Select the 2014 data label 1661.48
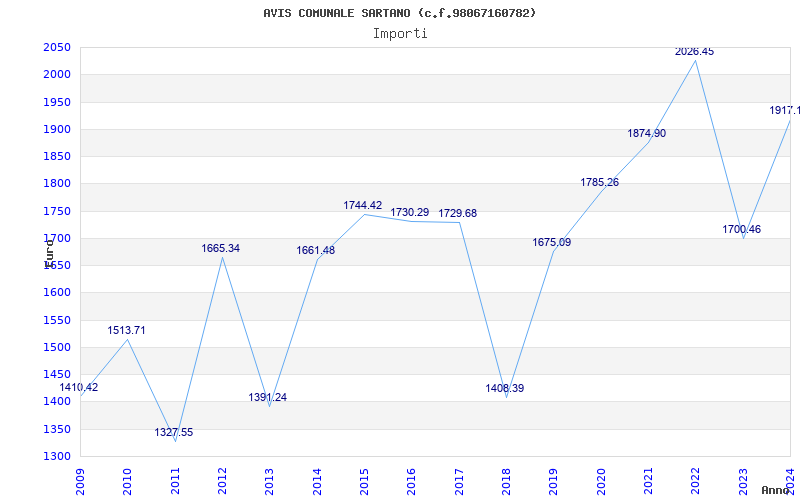The image size is (800, 500). (x=316, y=250)
